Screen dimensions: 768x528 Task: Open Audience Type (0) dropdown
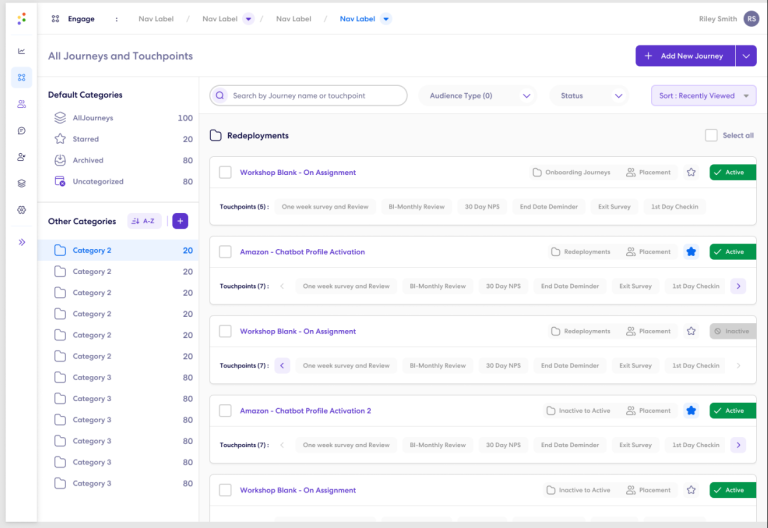(x=478, y=96)
